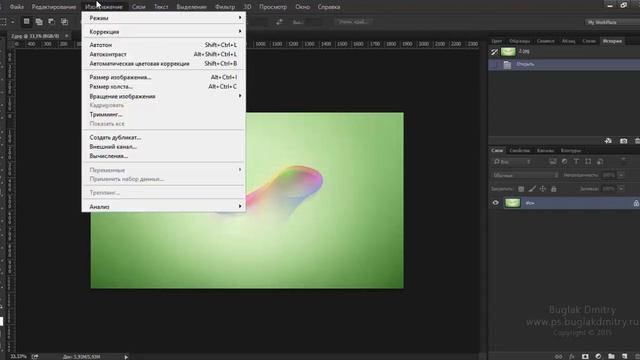The width and height of the screenshot is (640, 360).
Task: Choose Автотон from the menu
Action: pyautogui.click(x=164, y=45)
